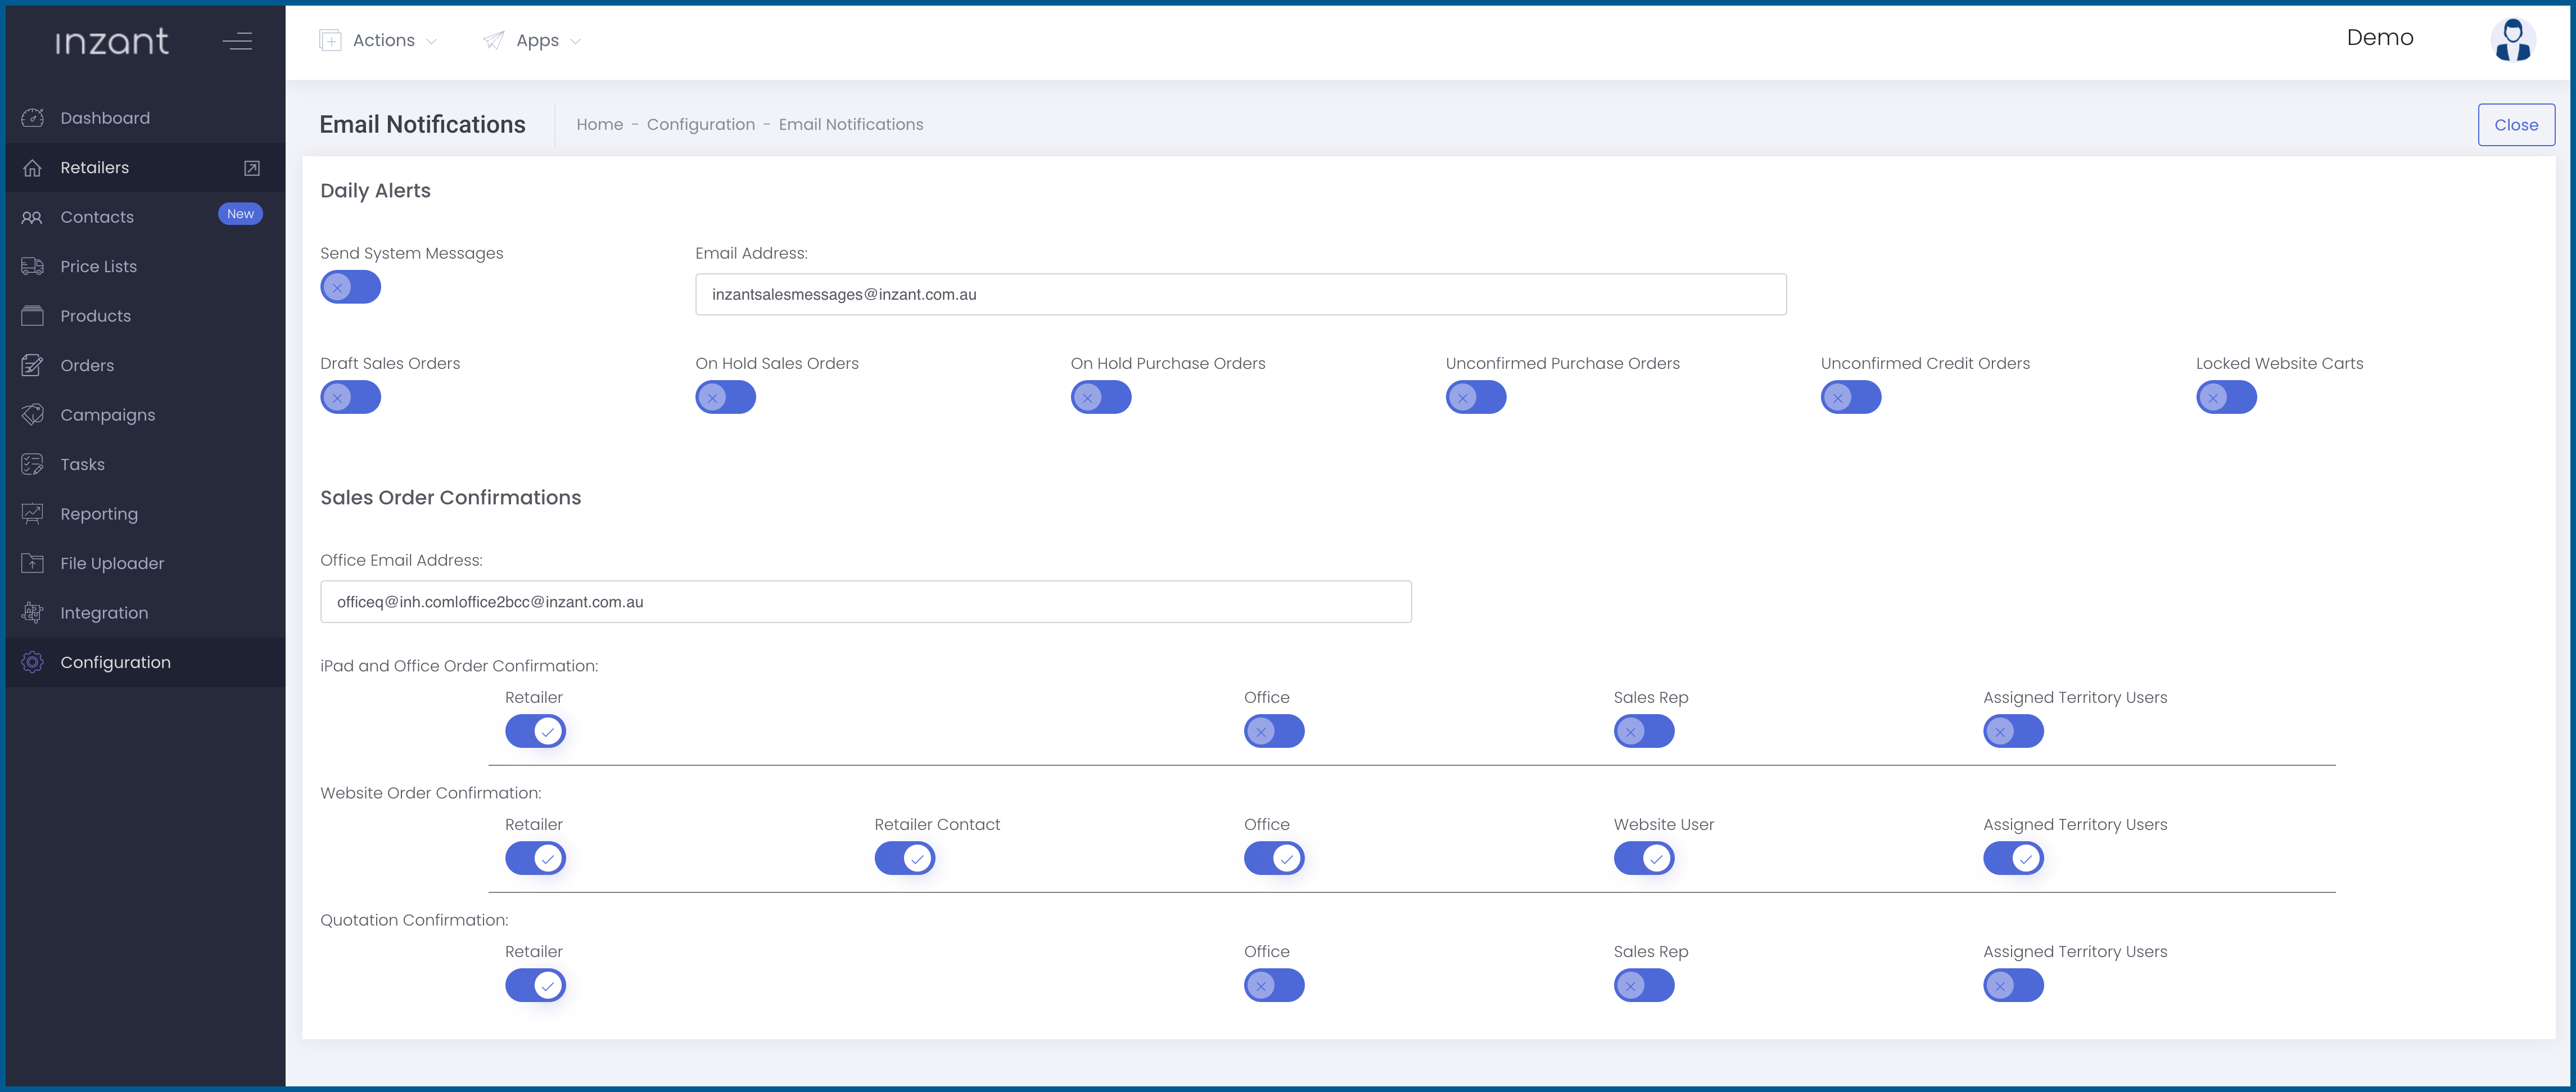Open the Products menu item
Viewport: 2576px width, 1092px height.
click(95, 316)
